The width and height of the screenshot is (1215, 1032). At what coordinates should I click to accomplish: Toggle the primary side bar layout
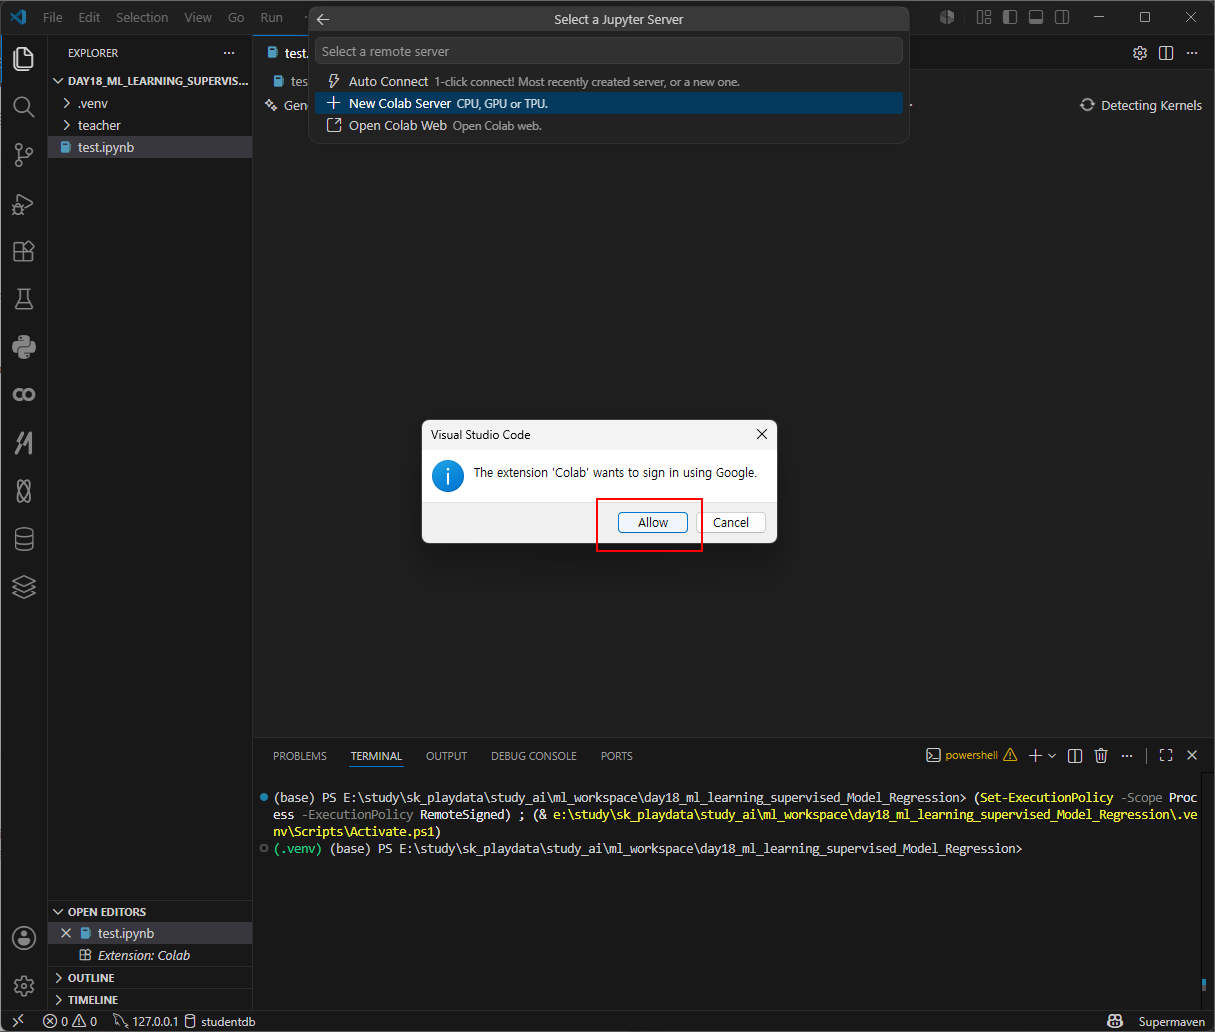[x=1010, y=17]
